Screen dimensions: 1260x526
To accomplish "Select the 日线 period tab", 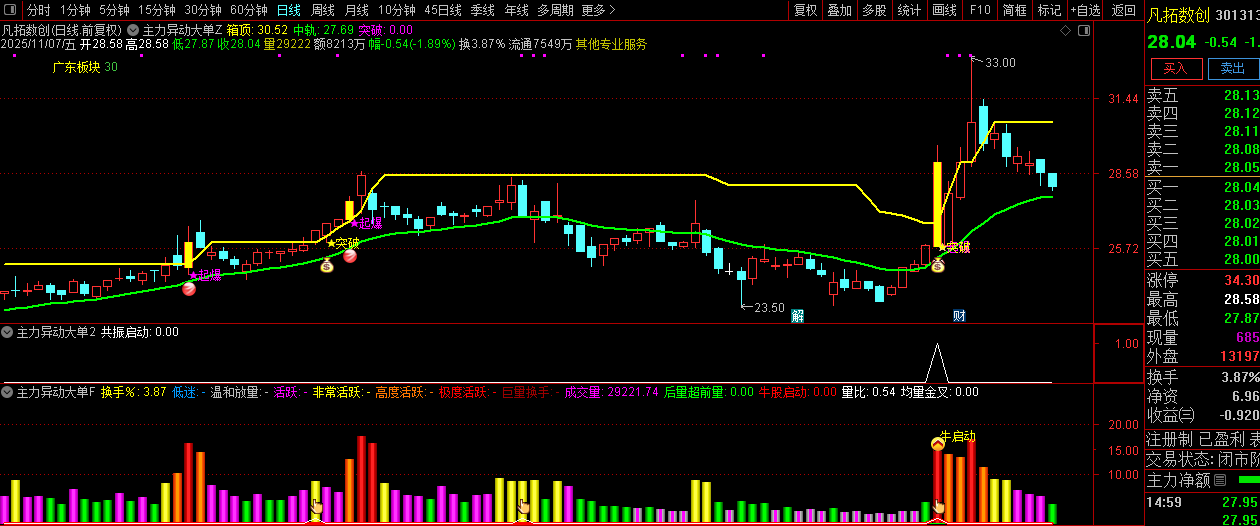I will coord(288,10).
